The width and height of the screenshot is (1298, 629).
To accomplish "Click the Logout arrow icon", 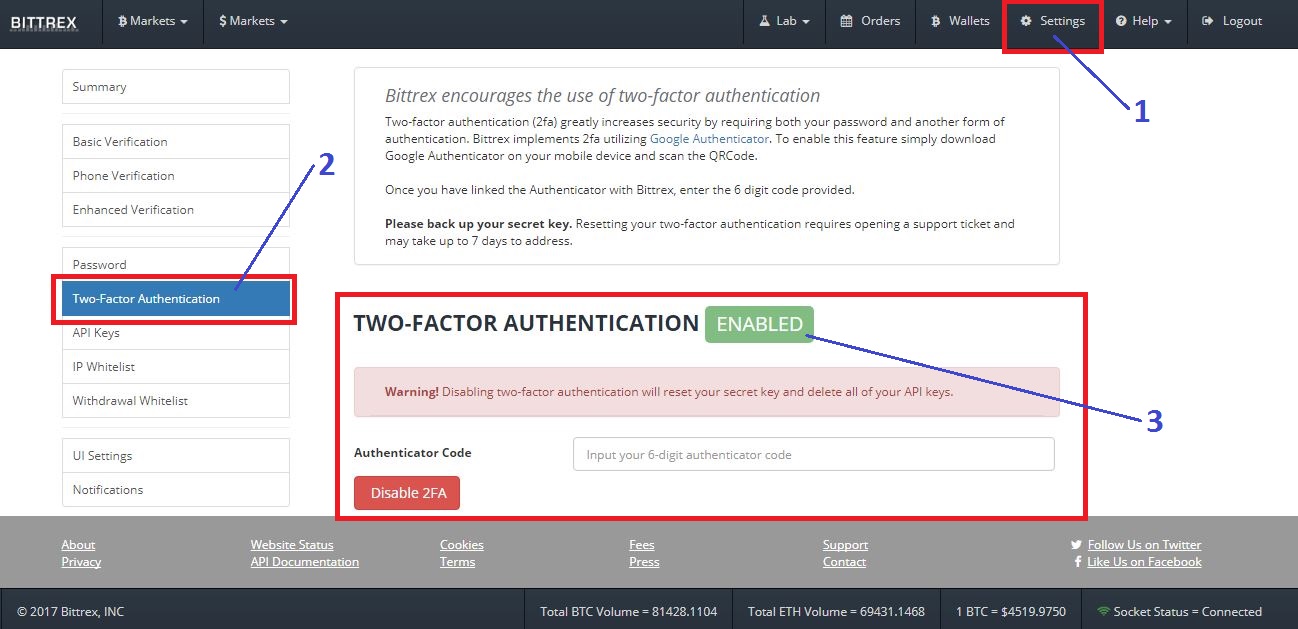I will (1208, 21).
